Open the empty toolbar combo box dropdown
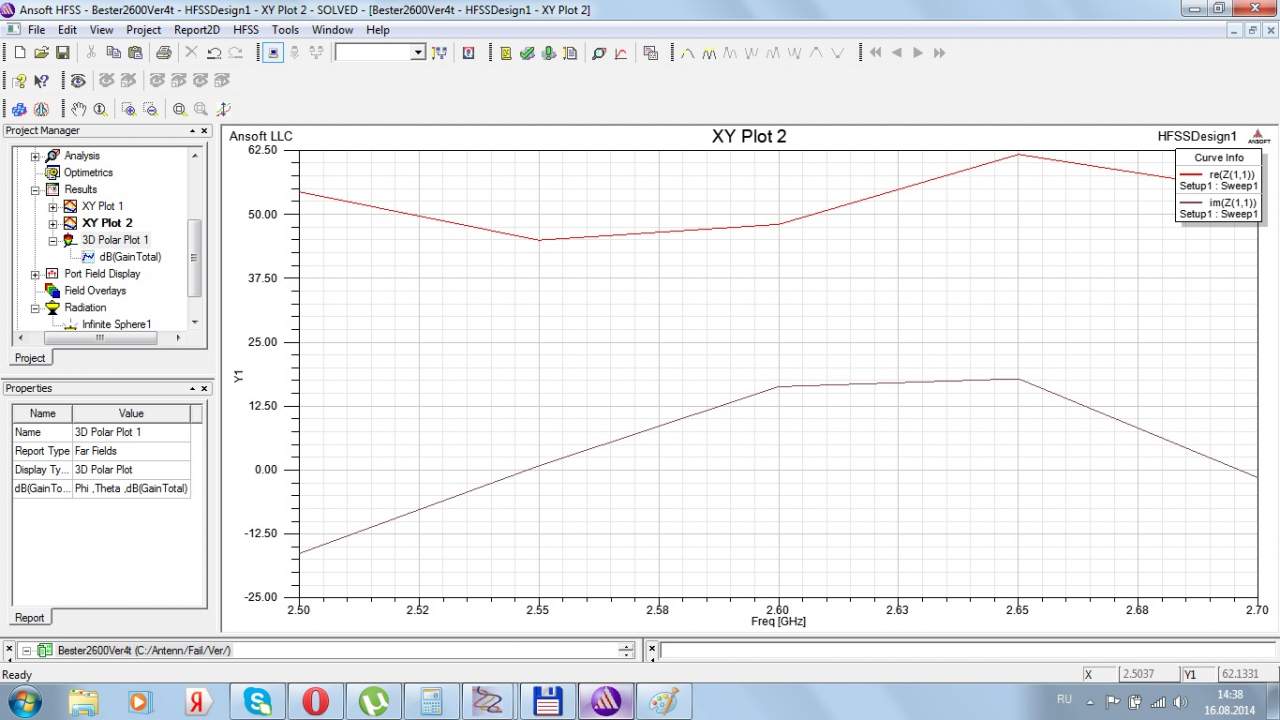 tap(418, 53)
